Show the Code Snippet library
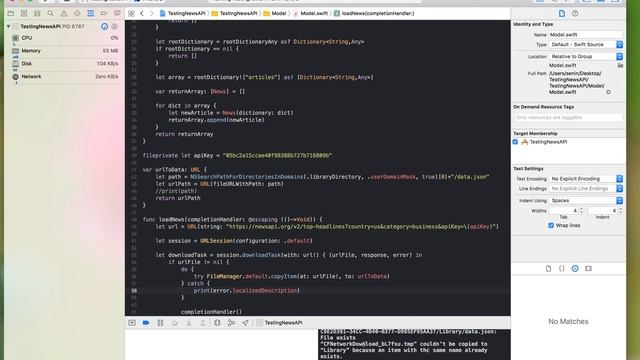The image size is (640, 360). [x=562, y=269]
